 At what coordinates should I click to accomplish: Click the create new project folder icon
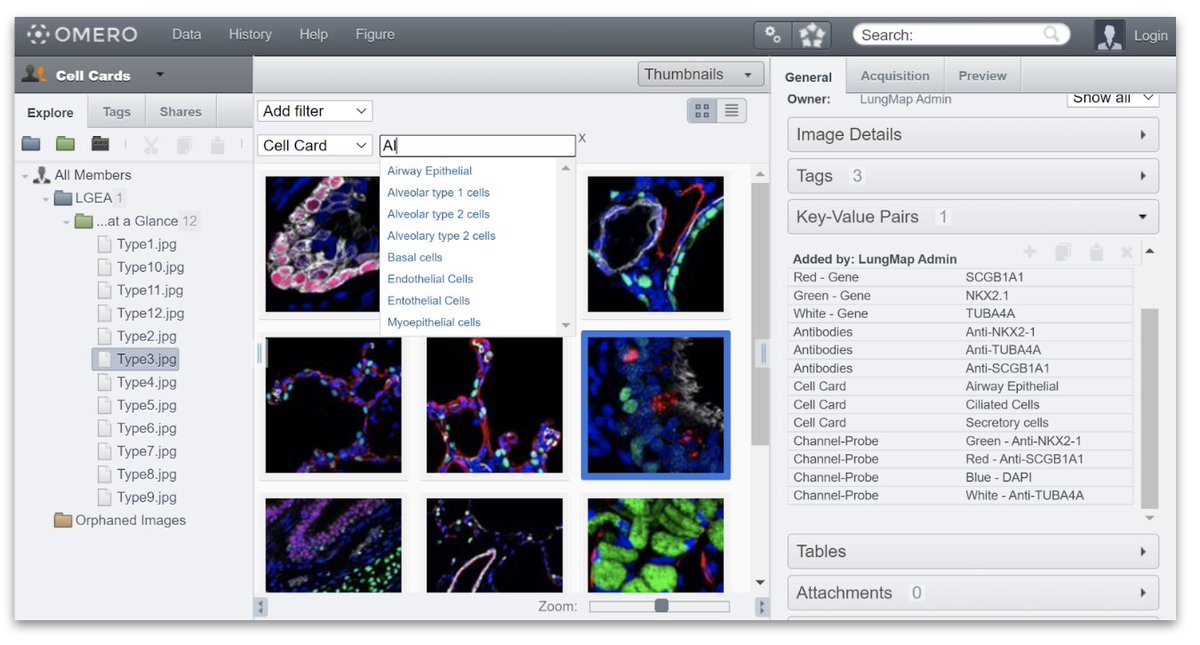coord(32,143)
